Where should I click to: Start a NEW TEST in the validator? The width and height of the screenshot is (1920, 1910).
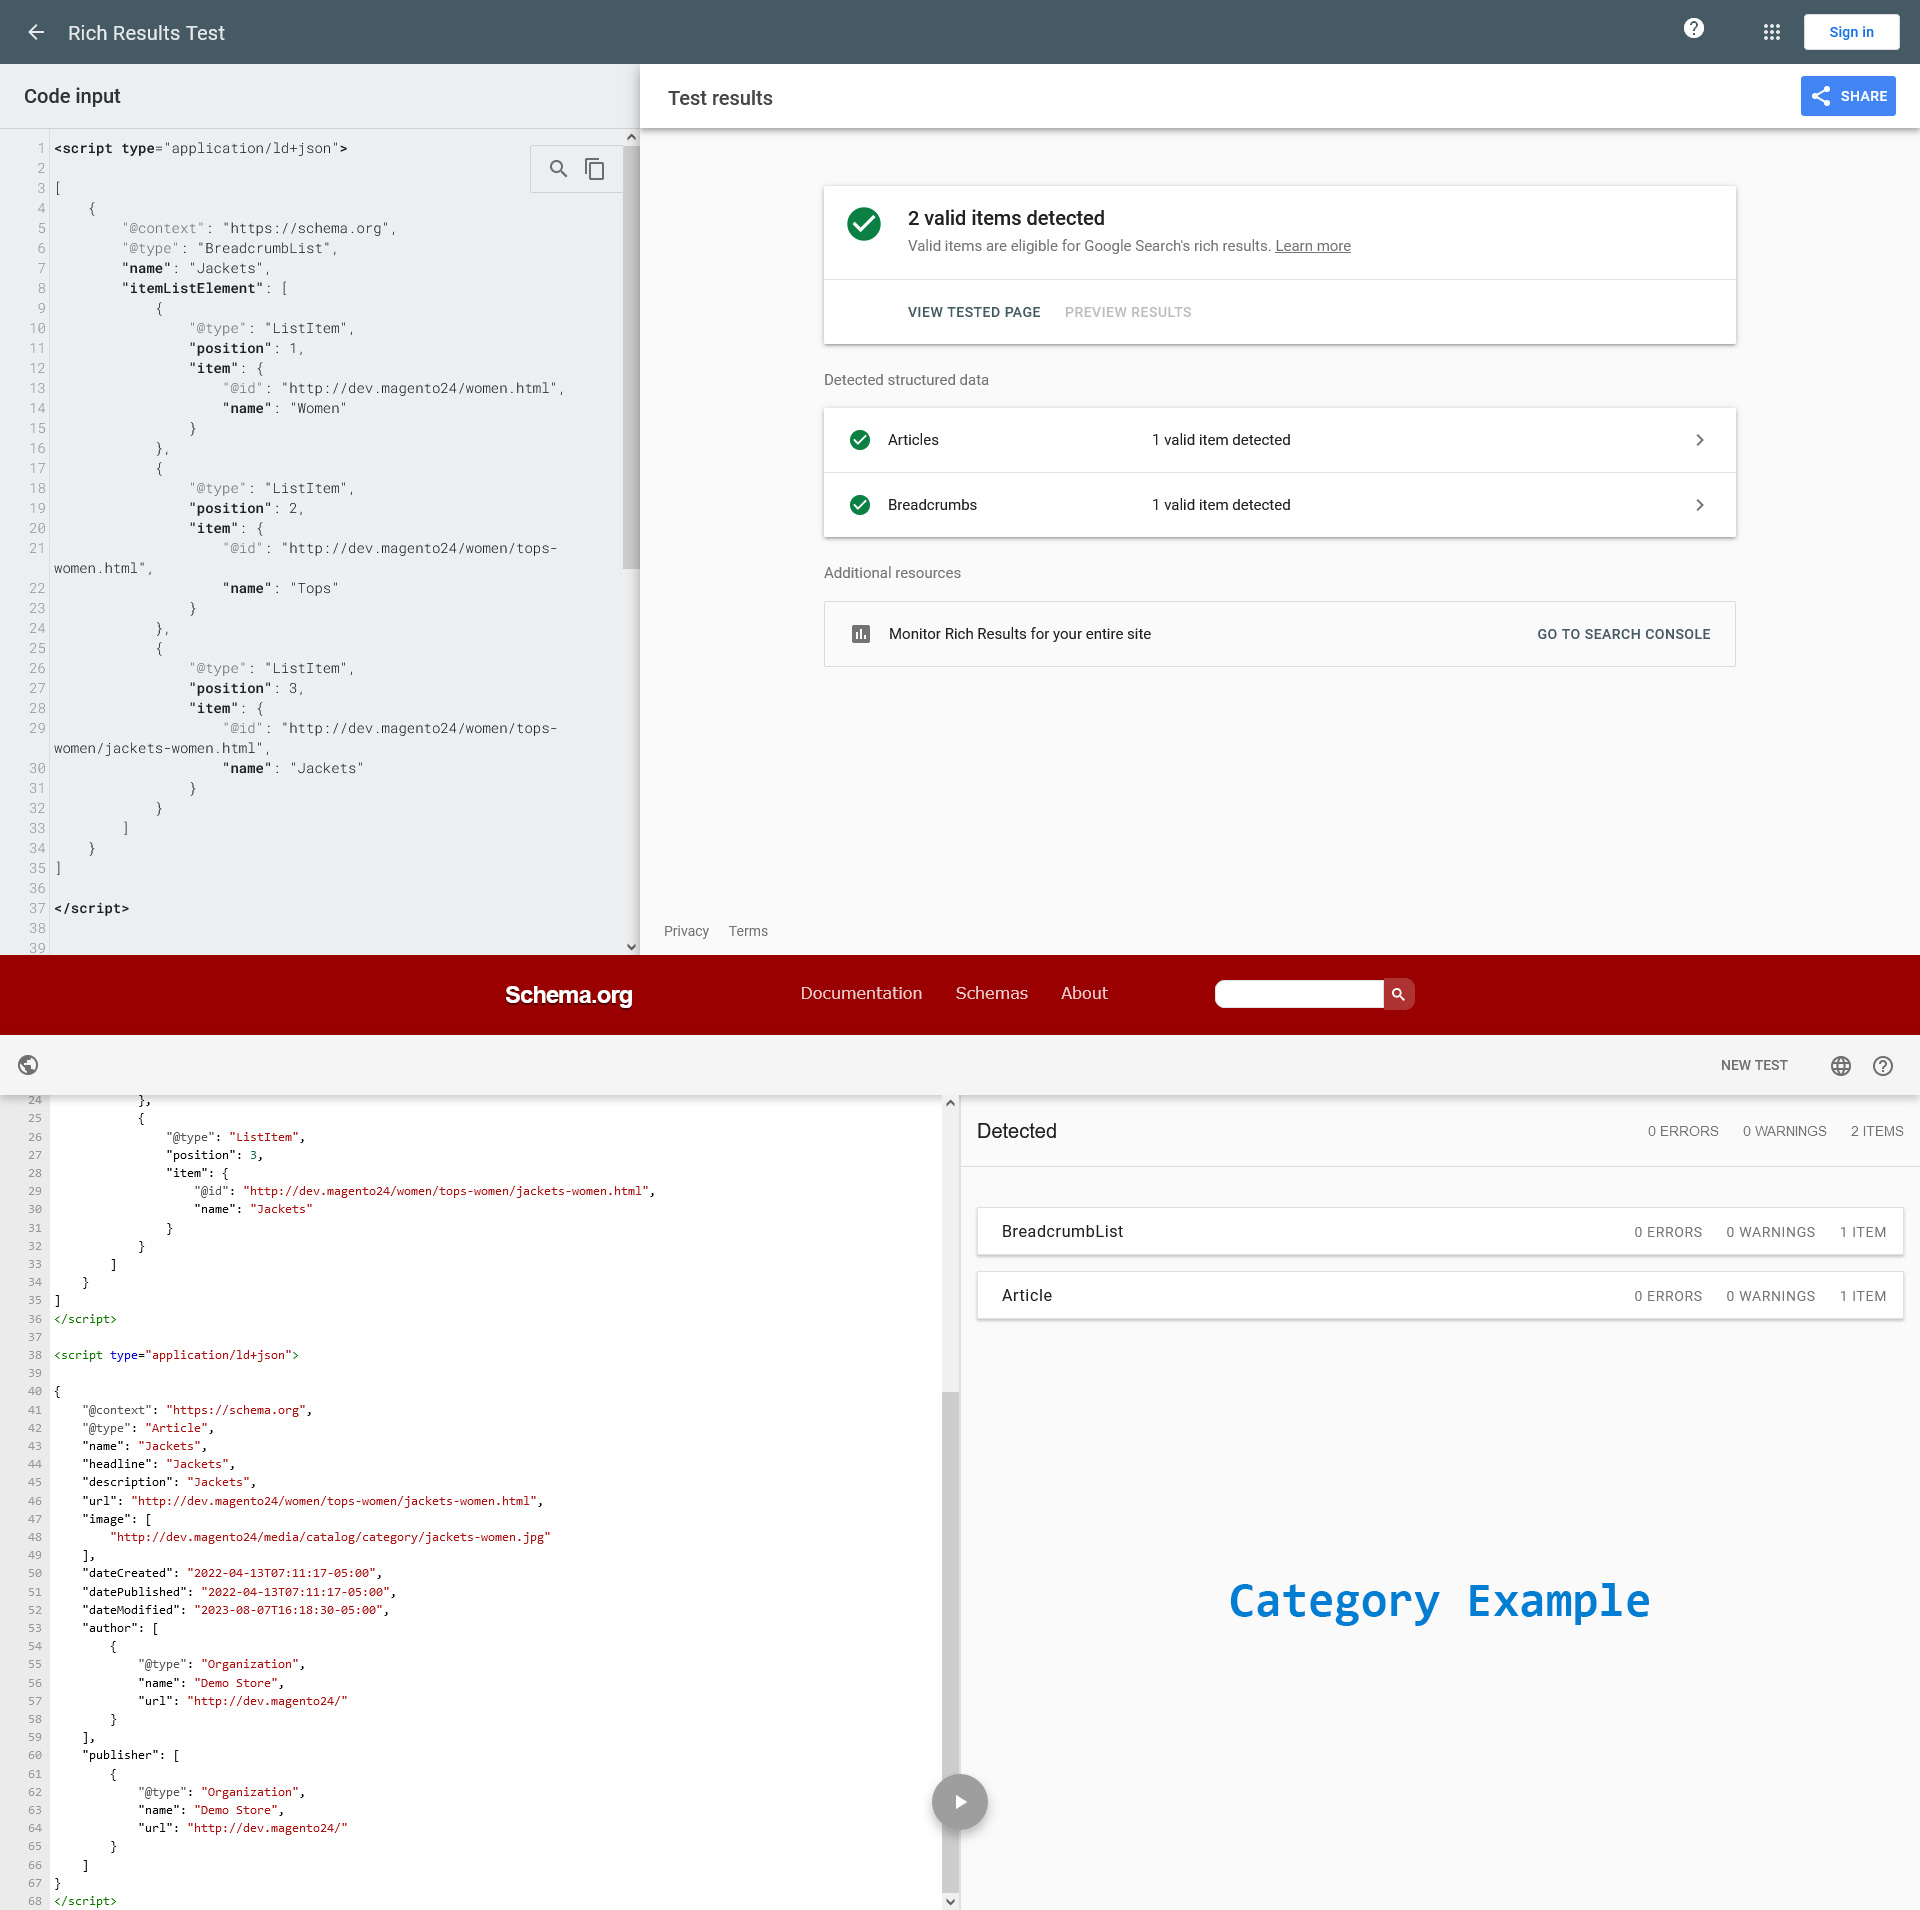point(1754,1065)
